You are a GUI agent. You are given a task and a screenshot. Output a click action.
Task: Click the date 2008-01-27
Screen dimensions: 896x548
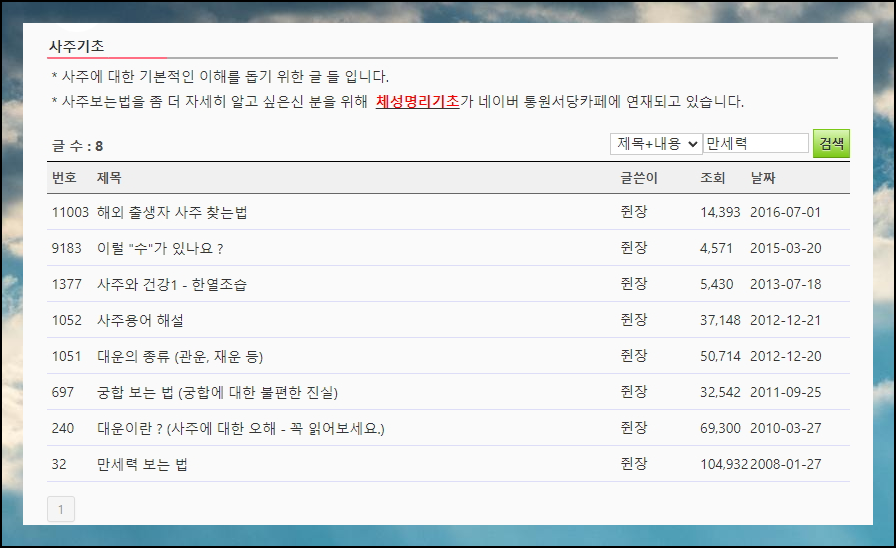click(x=786, y=465)
